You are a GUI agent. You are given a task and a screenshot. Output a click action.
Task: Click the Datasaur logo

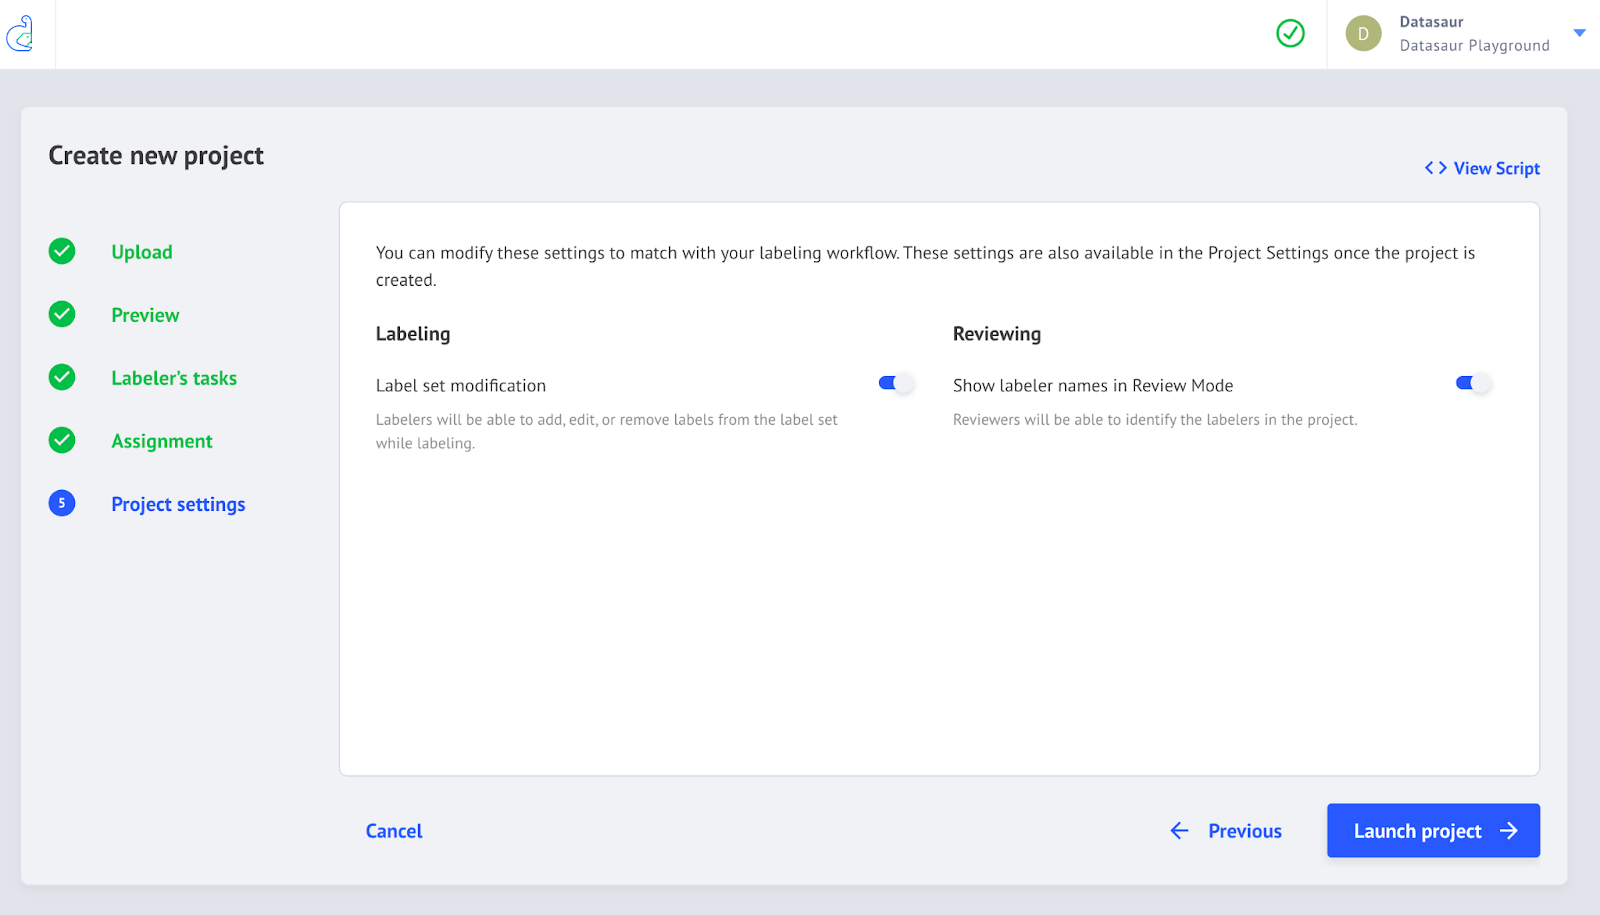tap(21, 34)
